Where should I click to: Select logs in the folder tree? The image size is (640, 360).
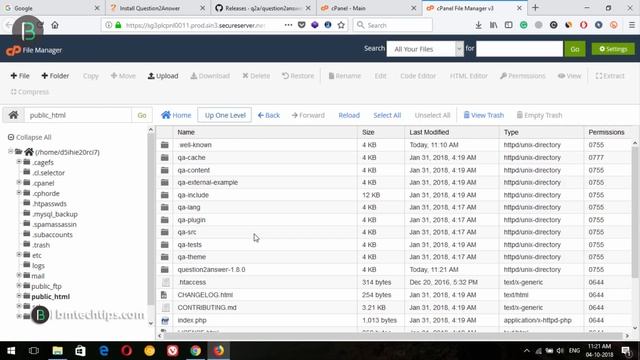pos(38,266)
